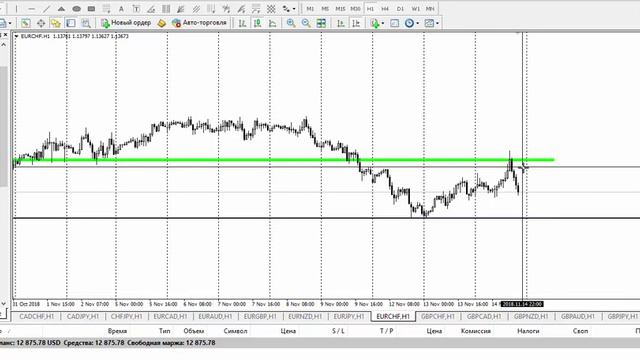Click the Новый ордер button
Image resolution: width=640 pixels, height=360 pixels.
(126, 23)
